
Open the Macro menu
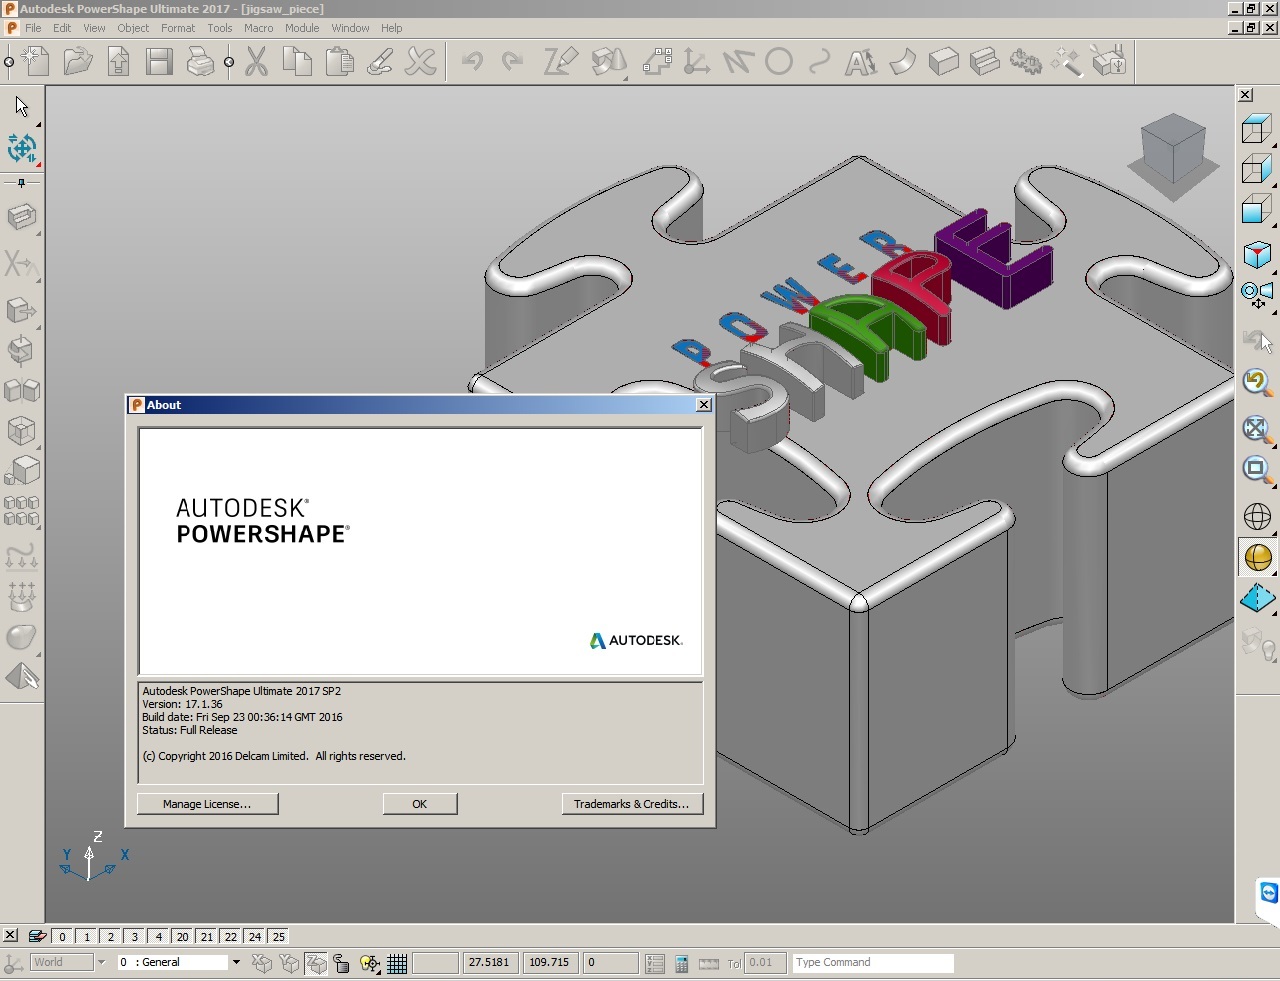(259, 28)
